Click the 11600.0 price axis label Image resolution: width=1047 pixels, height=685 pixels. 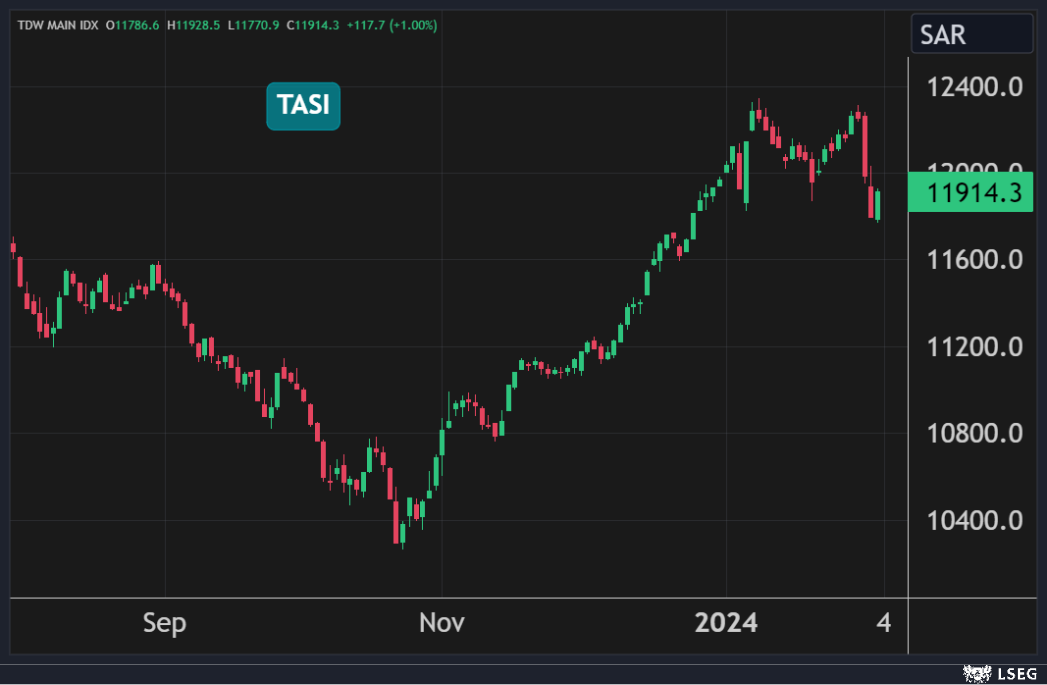click(x=975, y=261)
